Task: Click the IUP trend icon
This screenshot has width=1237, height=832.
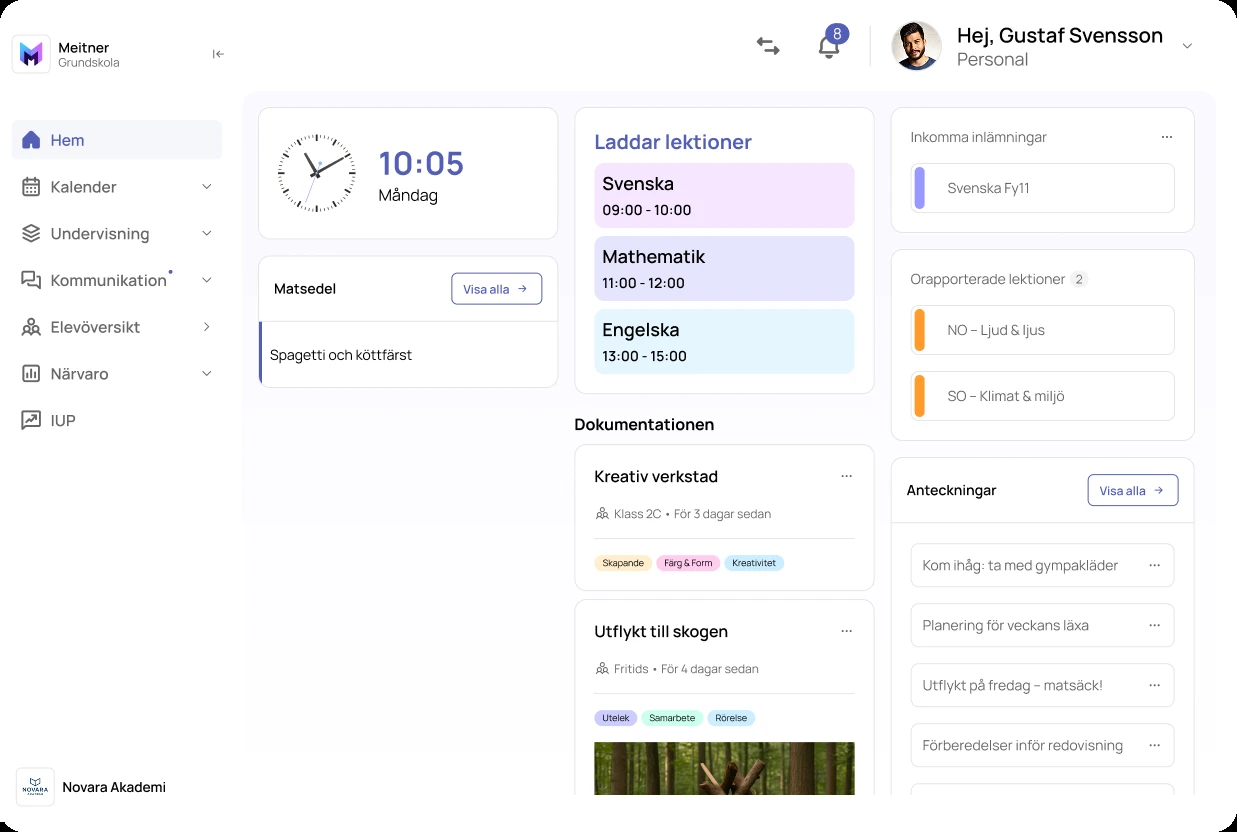Action: (x=31, y=420)
